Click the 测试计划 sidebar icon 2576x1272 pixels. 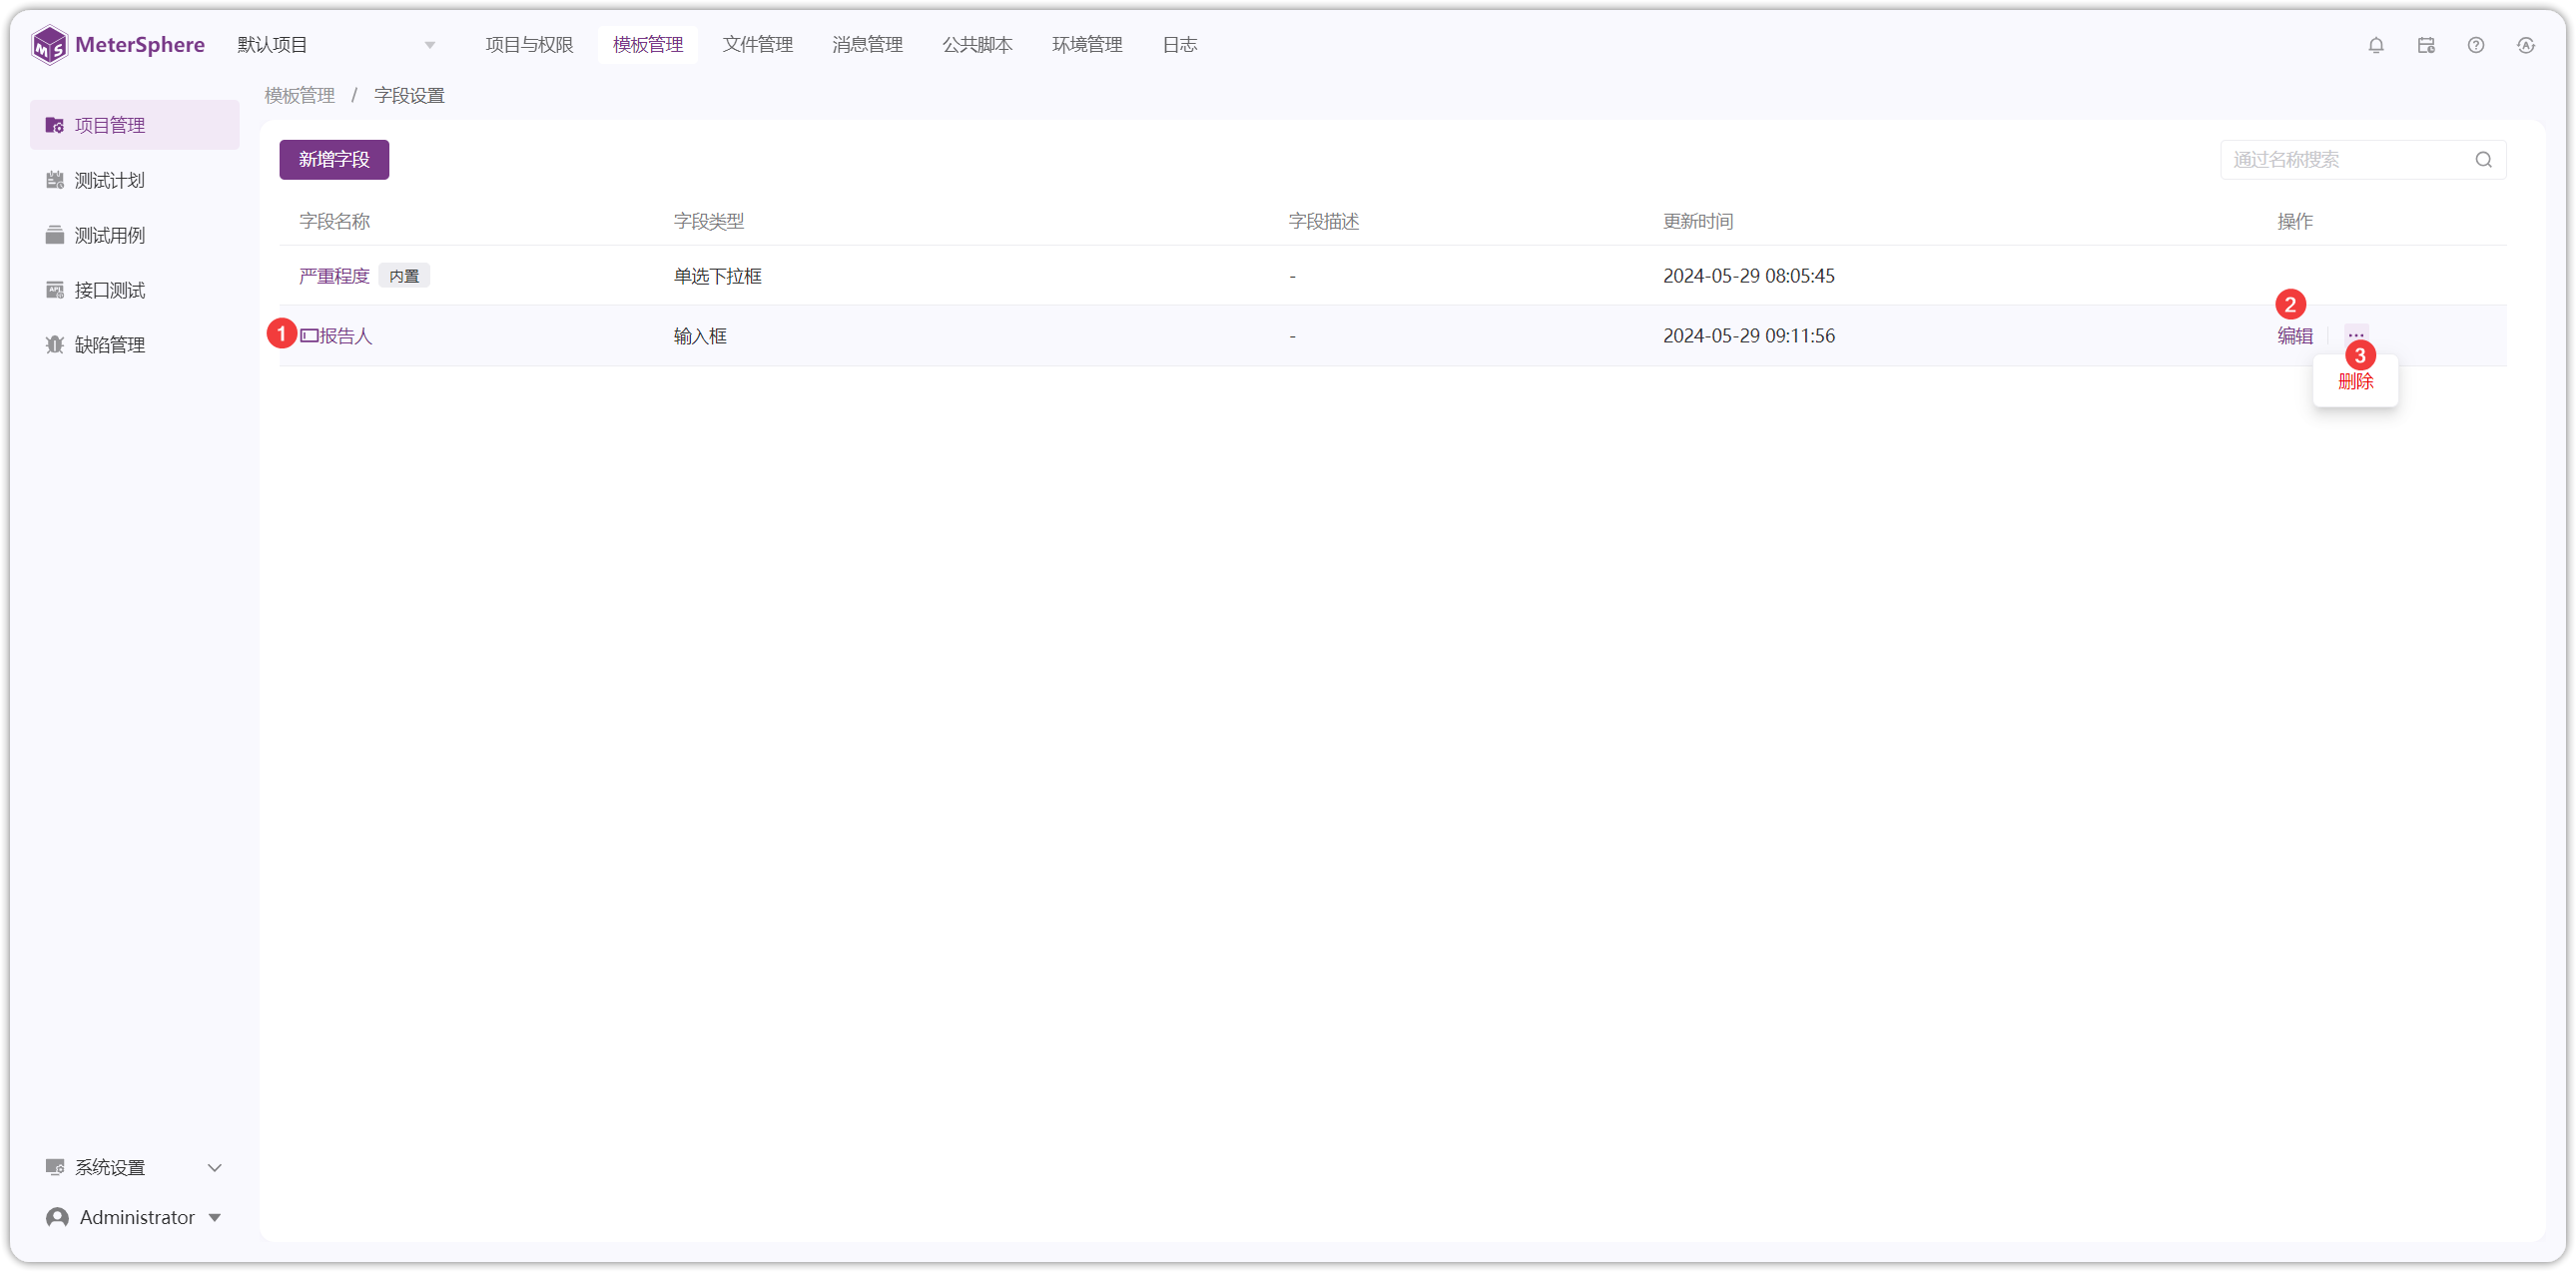[55, 180]
